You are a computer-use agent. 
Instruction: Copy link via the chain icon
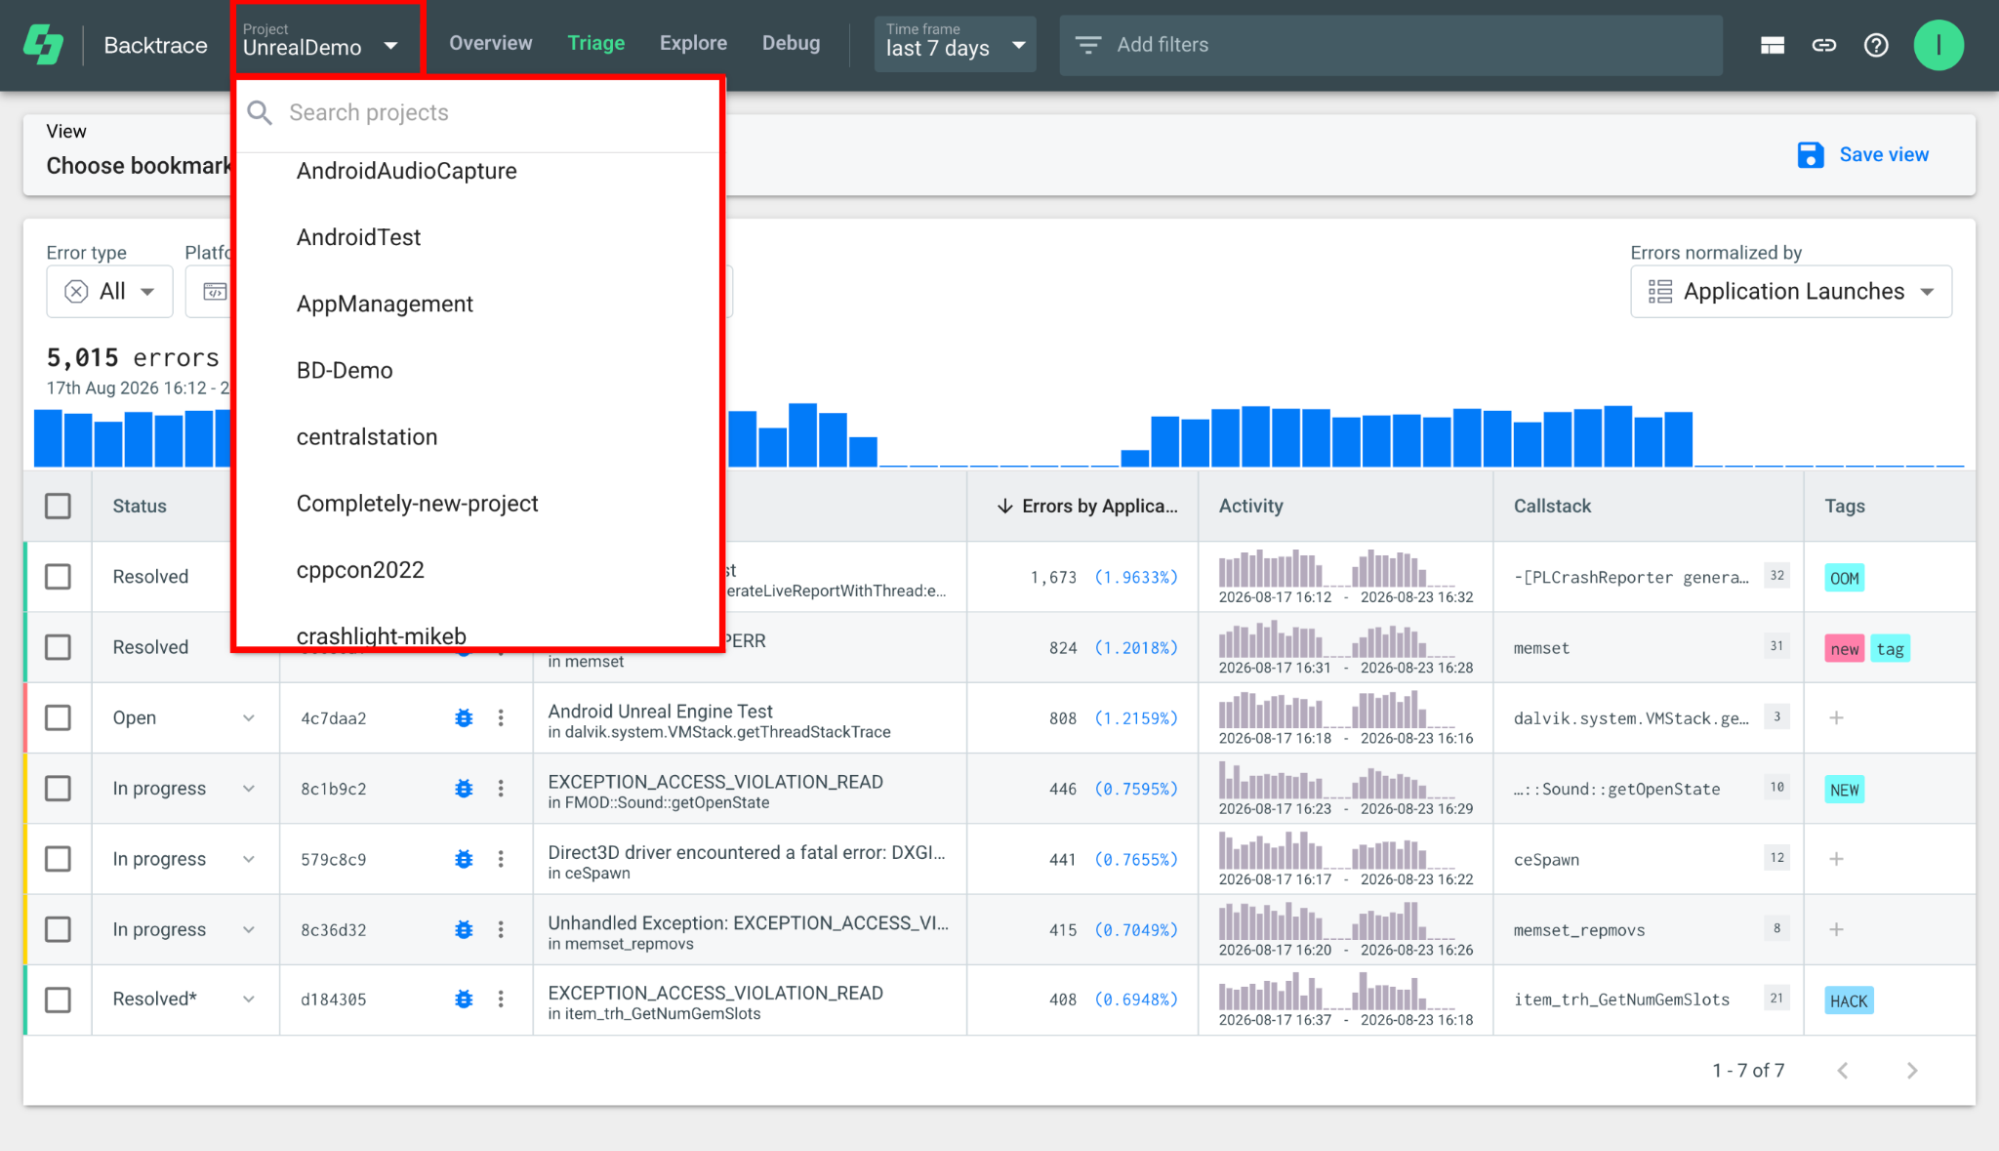click(1824, 45)
